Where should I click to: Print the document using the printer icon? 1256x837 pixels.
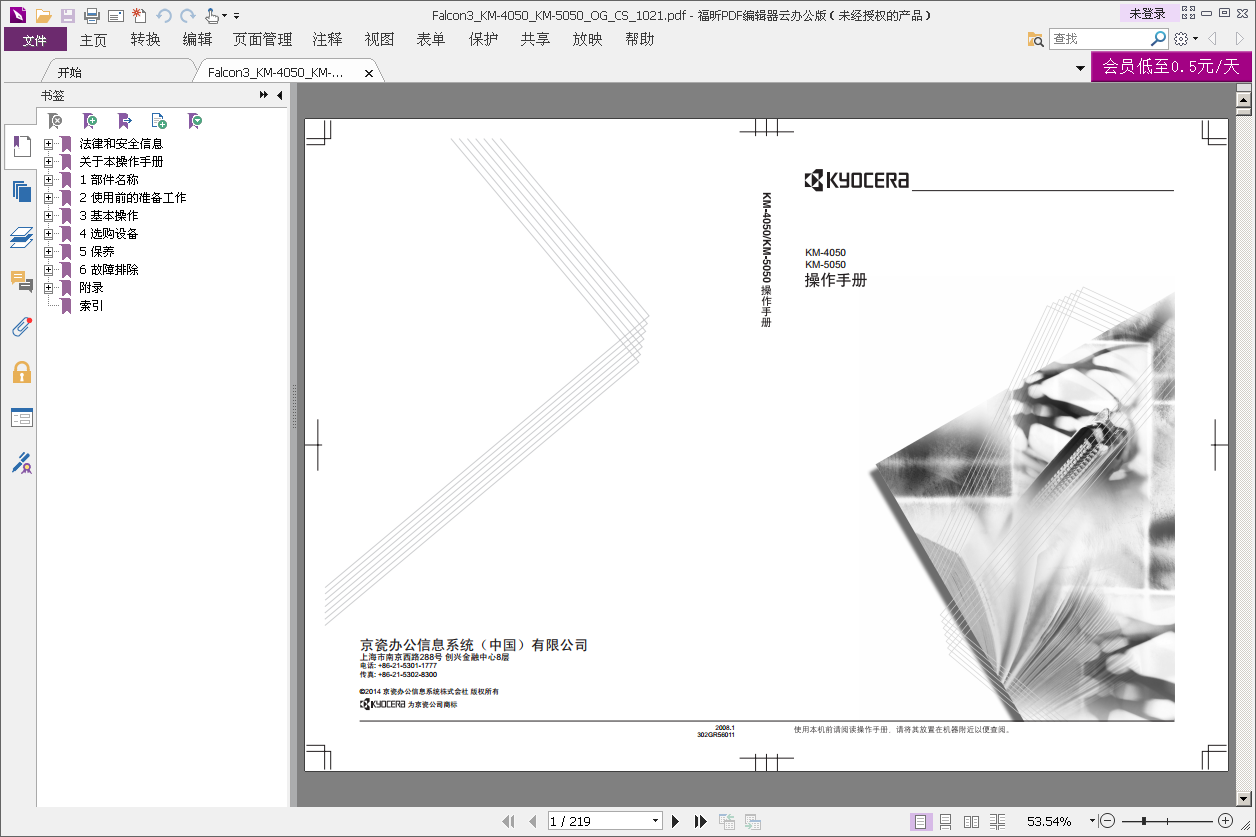[x=92, y=15]
